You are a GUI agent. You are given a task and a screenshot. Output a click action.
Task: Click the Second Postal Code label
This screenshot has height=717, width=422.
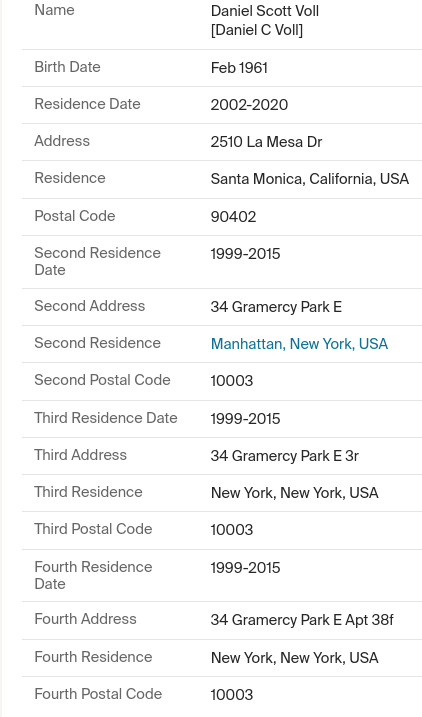(102, 380)
